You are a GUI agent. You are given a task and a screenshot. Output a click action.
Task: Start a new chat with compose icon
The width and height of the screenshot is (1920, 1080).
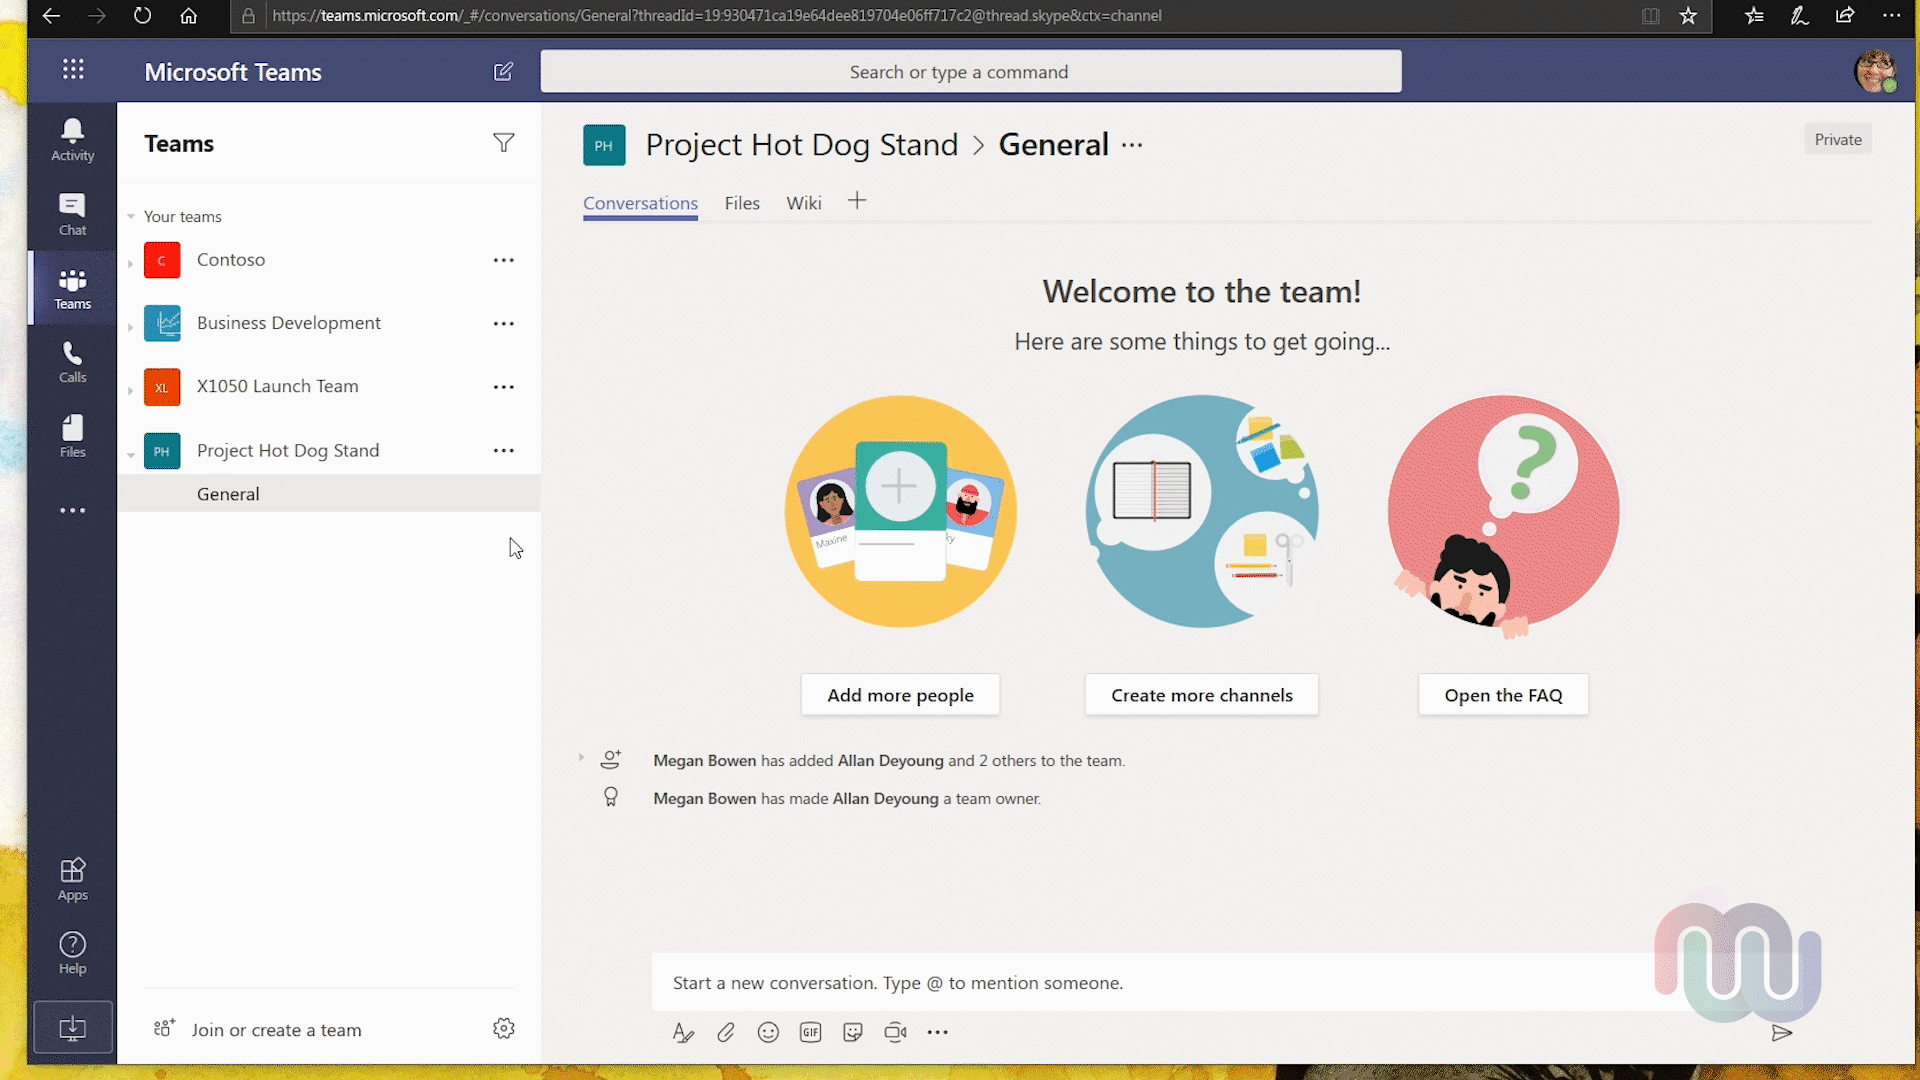click(x=503, y=72)
